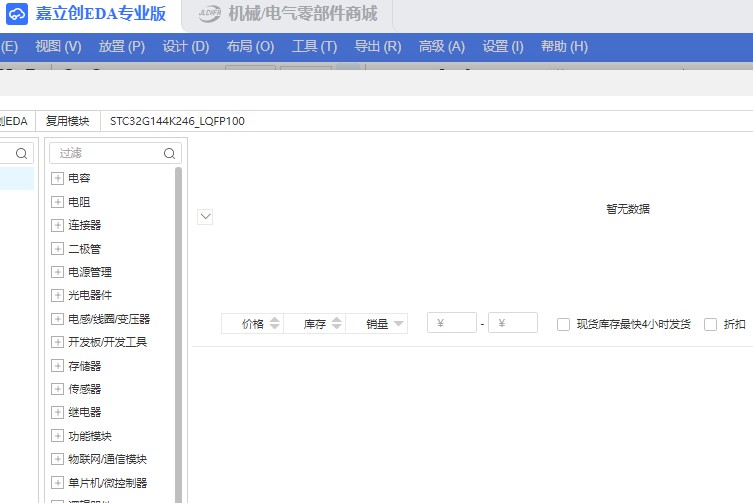Screen dimensions: 753x503
Task: Expand the 继电器 tree node
Action: coord(57,412)
